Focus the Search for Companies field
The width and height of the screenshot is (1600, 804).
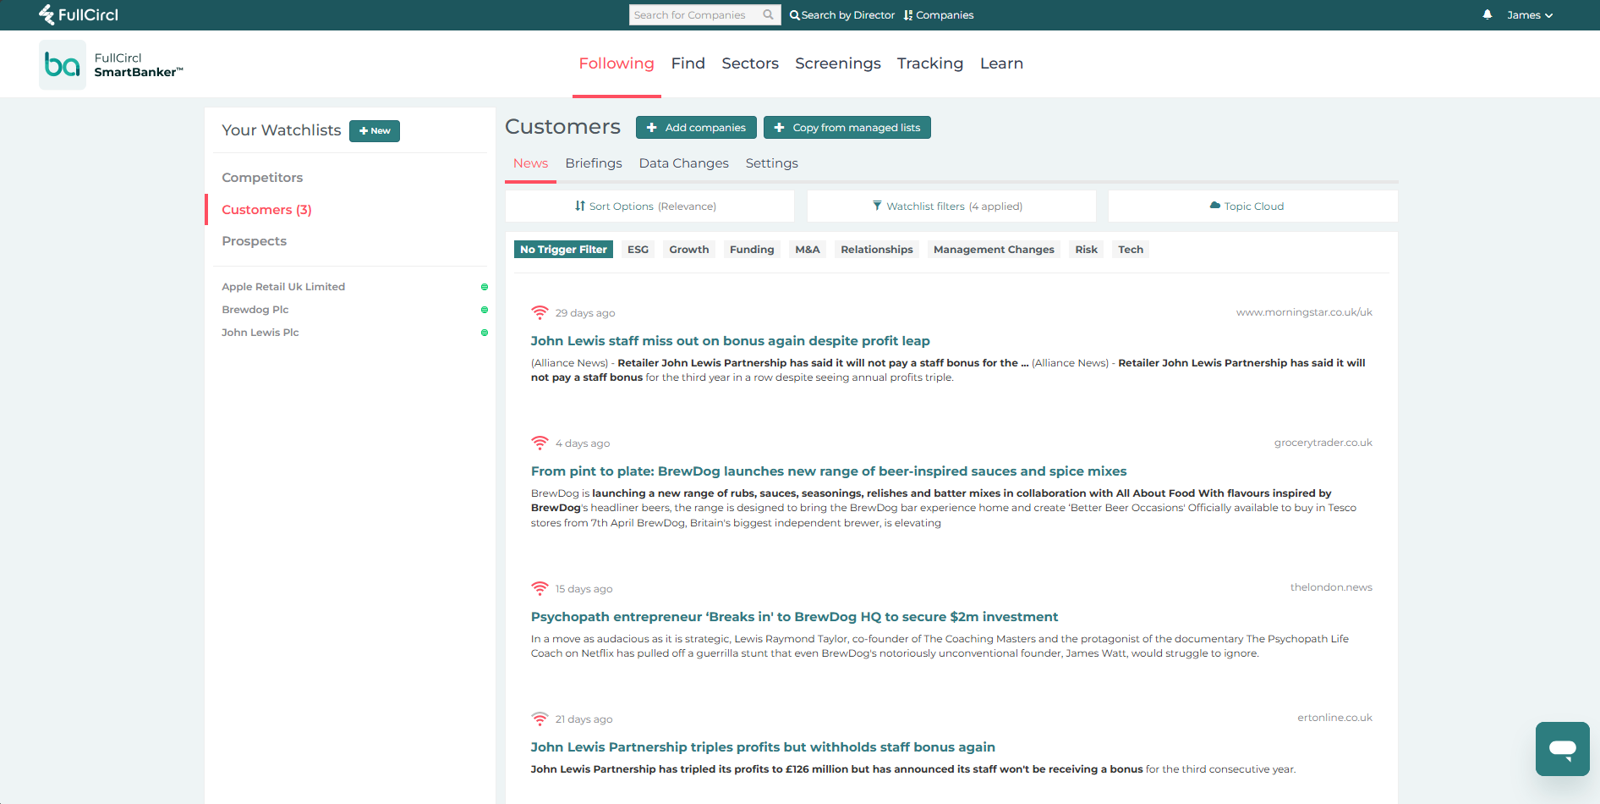pos(695,15)
